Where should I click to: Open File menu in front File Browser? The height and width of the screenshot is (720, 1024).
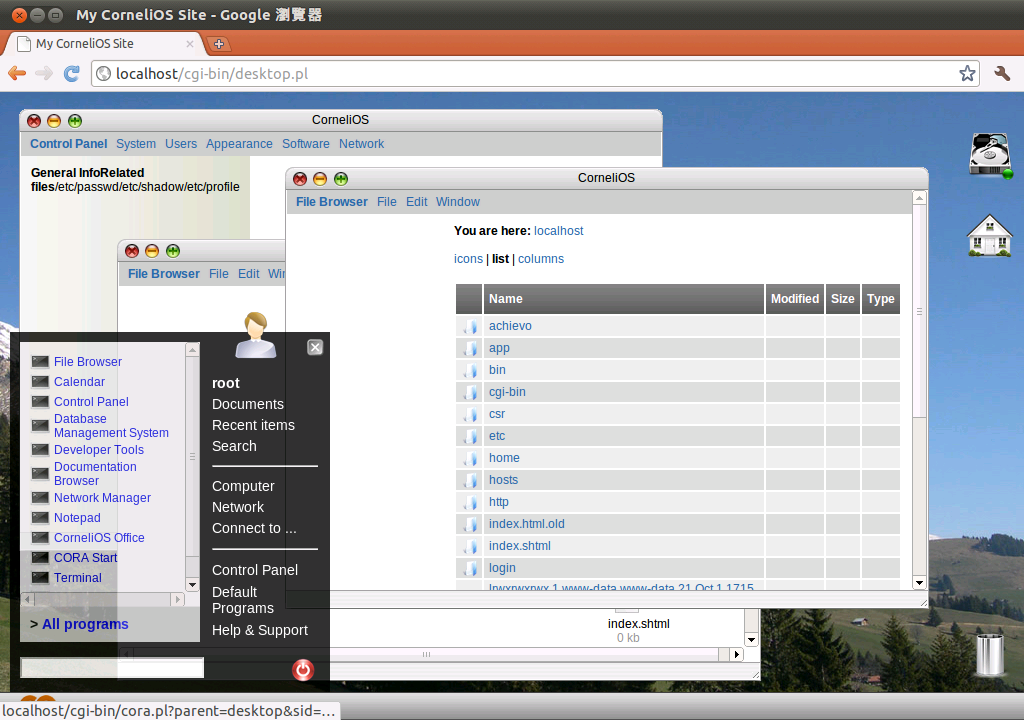pyautogui.click(x=387, y=202)
